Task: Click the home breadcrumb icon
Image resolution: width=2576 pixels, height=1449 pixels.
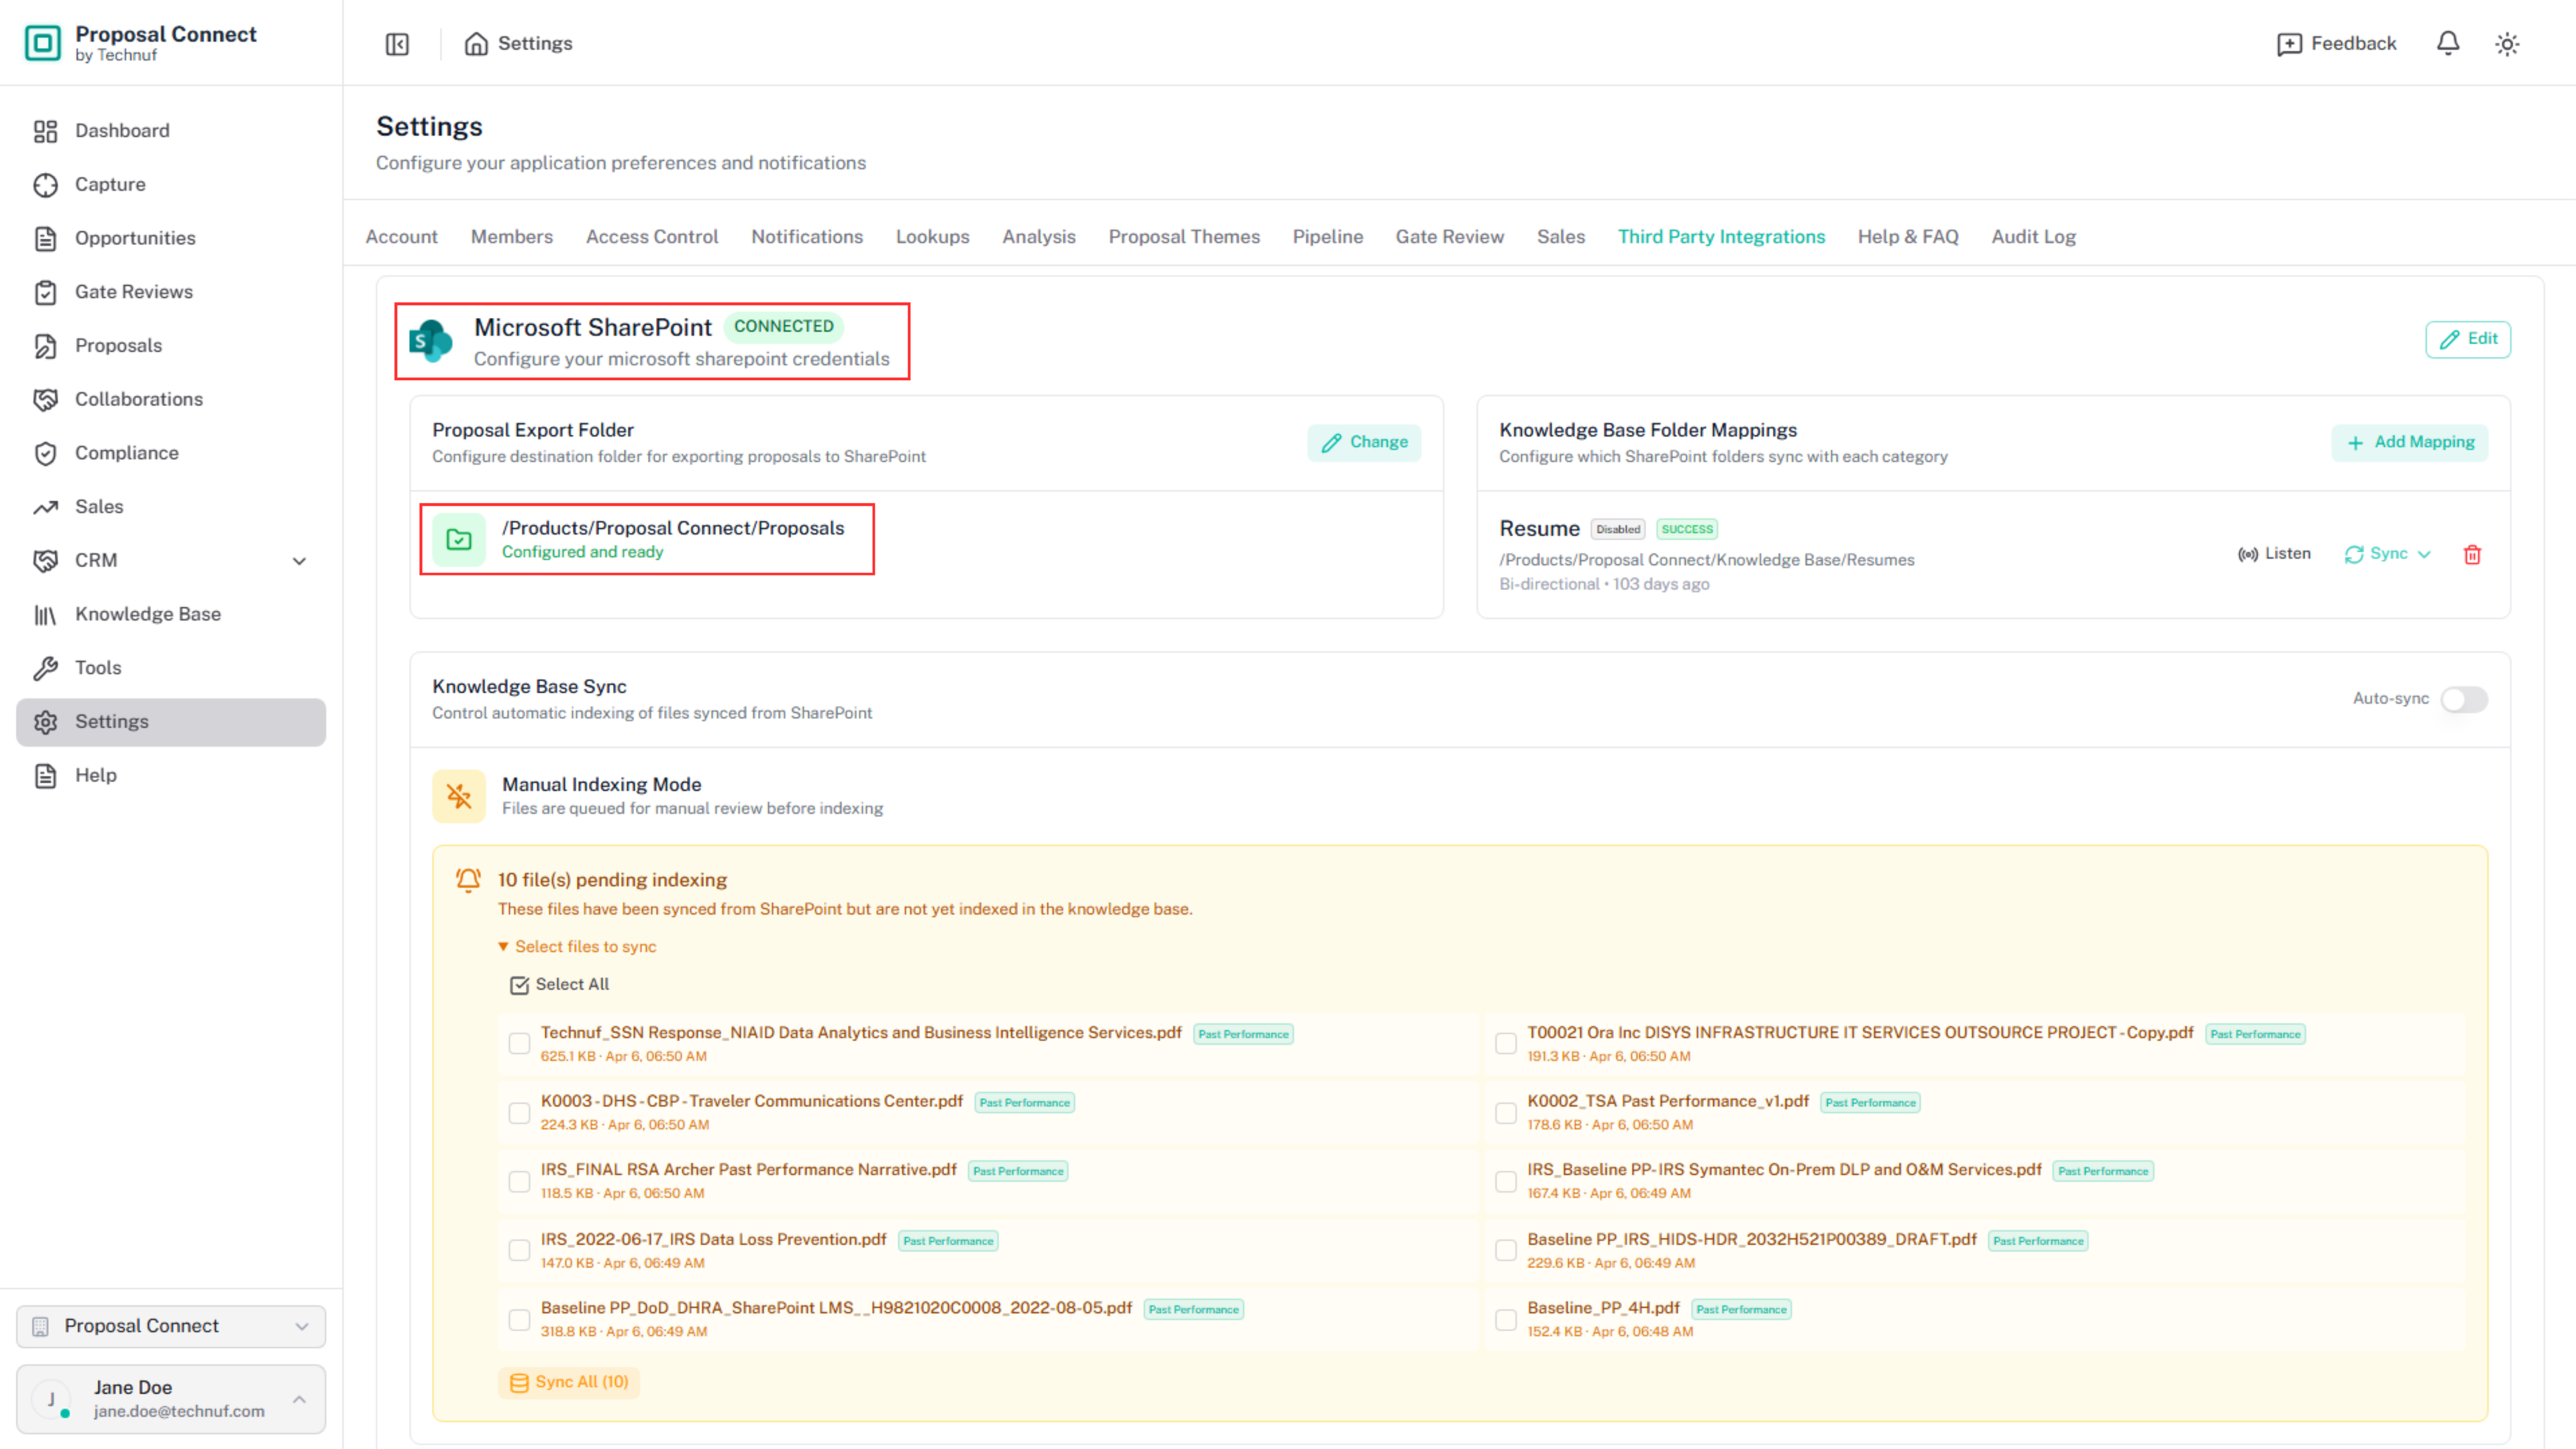Action: (x=476, y=44)
